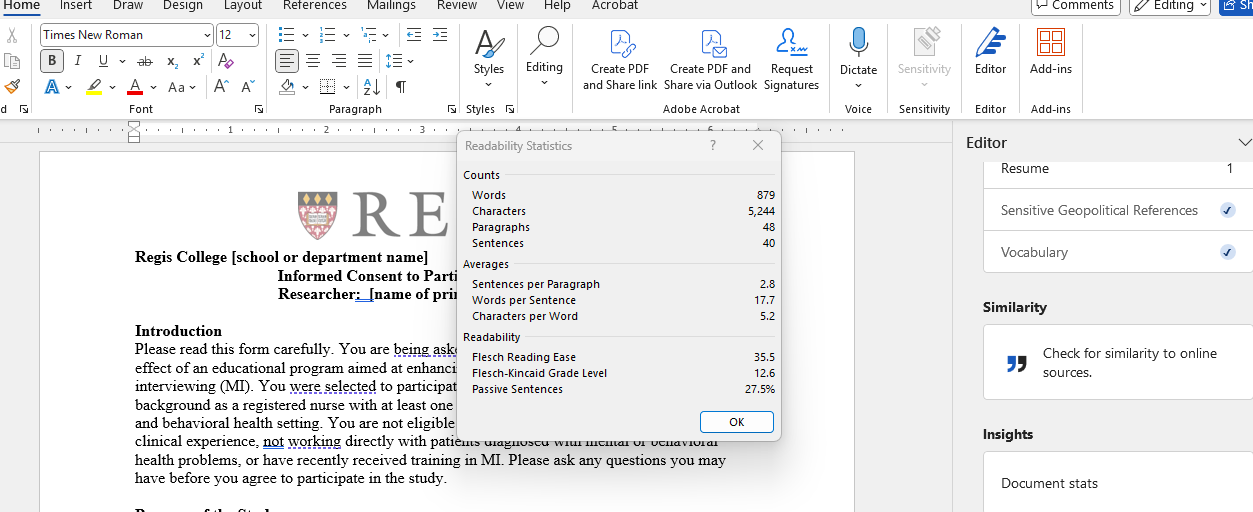This screenshot has width=1253, height=512.
Task: Click OK in Readability Statistics dialog
Action: coord(736,422)
